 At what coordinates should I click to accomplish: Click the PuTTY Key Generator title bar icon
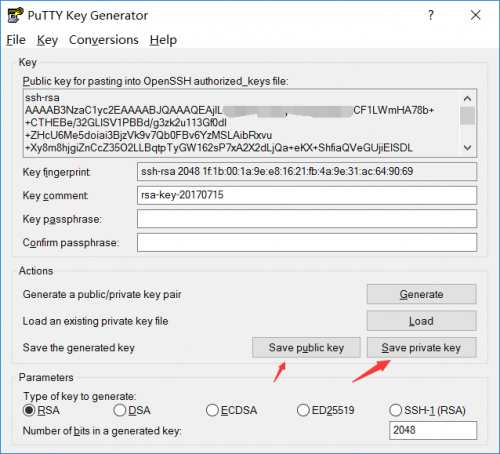(15, 15)
